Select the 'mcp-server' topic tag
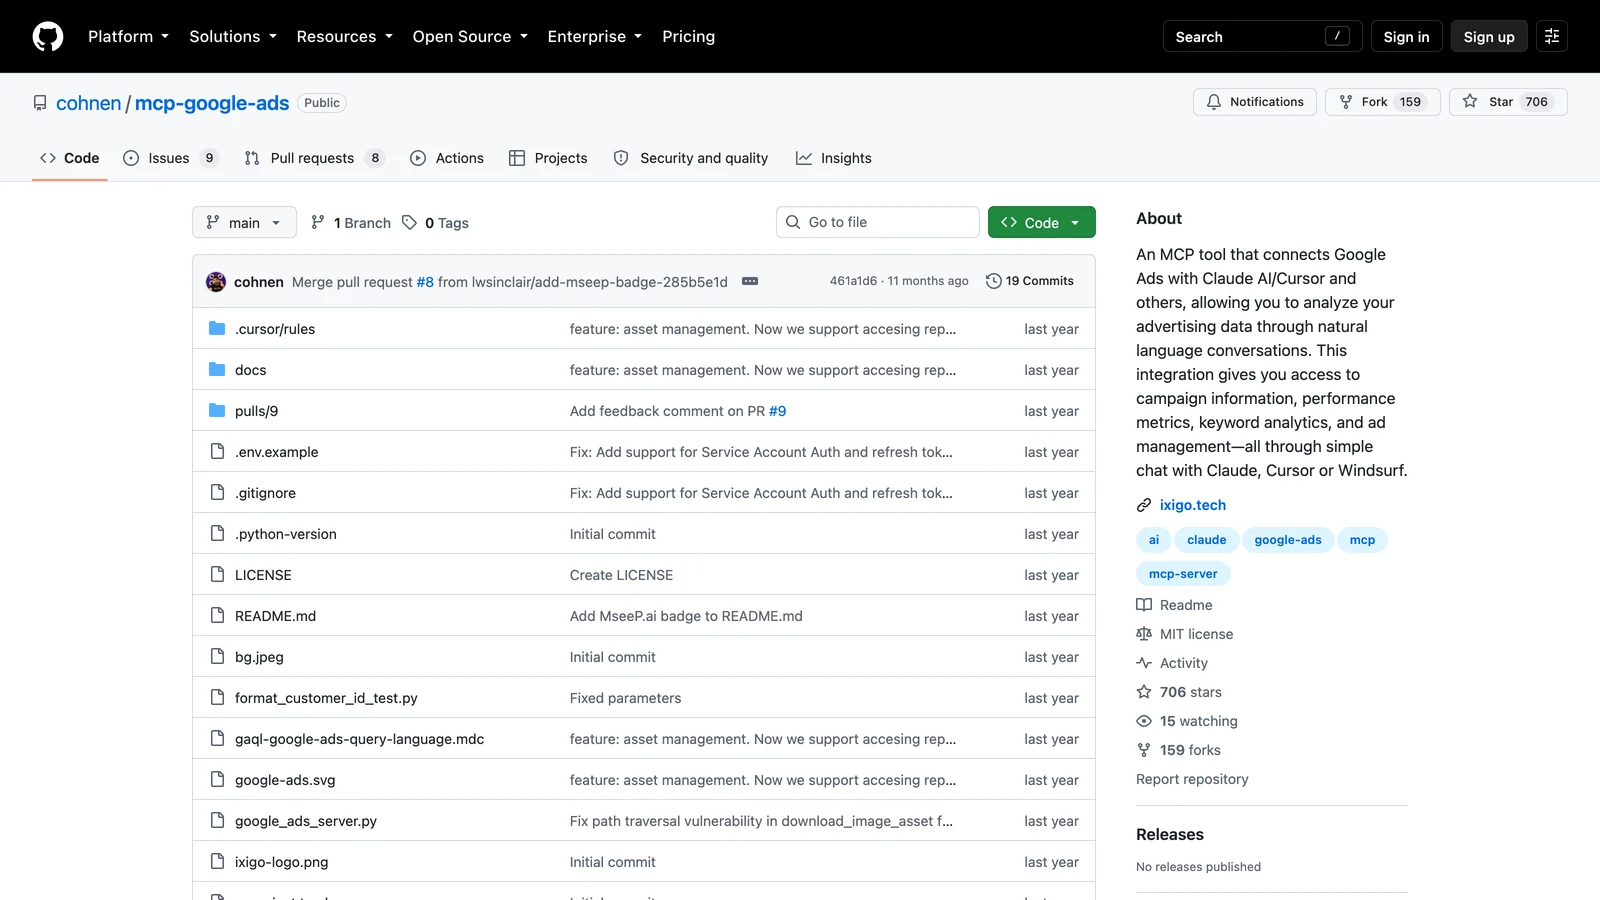Viewport: 1600px width, 900px height. [1183, 574]
